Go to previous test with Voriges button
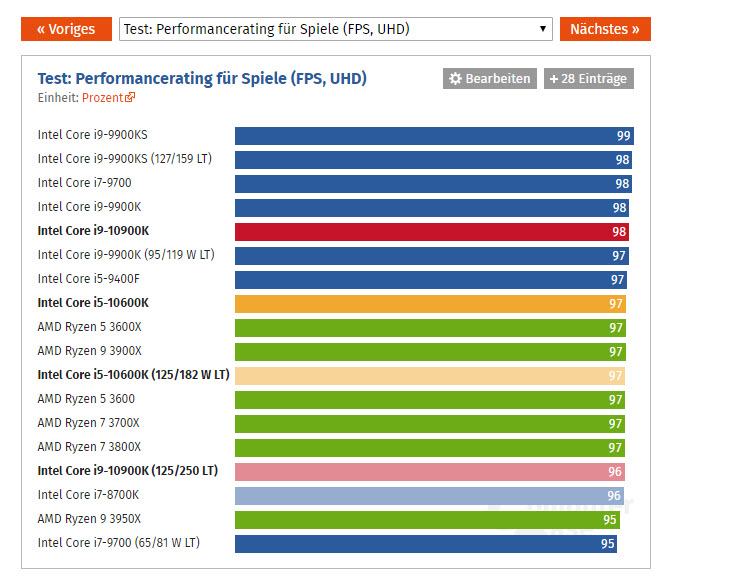This screenshot has width=753, height=578. click(x=66, y=29)
